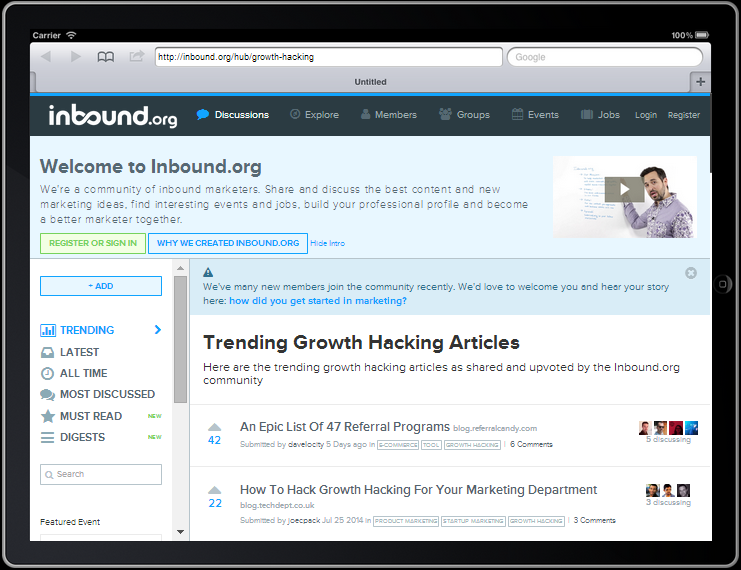Click the TOOL tag
This screenshot has width=741, height=570.
[x=431, y=445]
